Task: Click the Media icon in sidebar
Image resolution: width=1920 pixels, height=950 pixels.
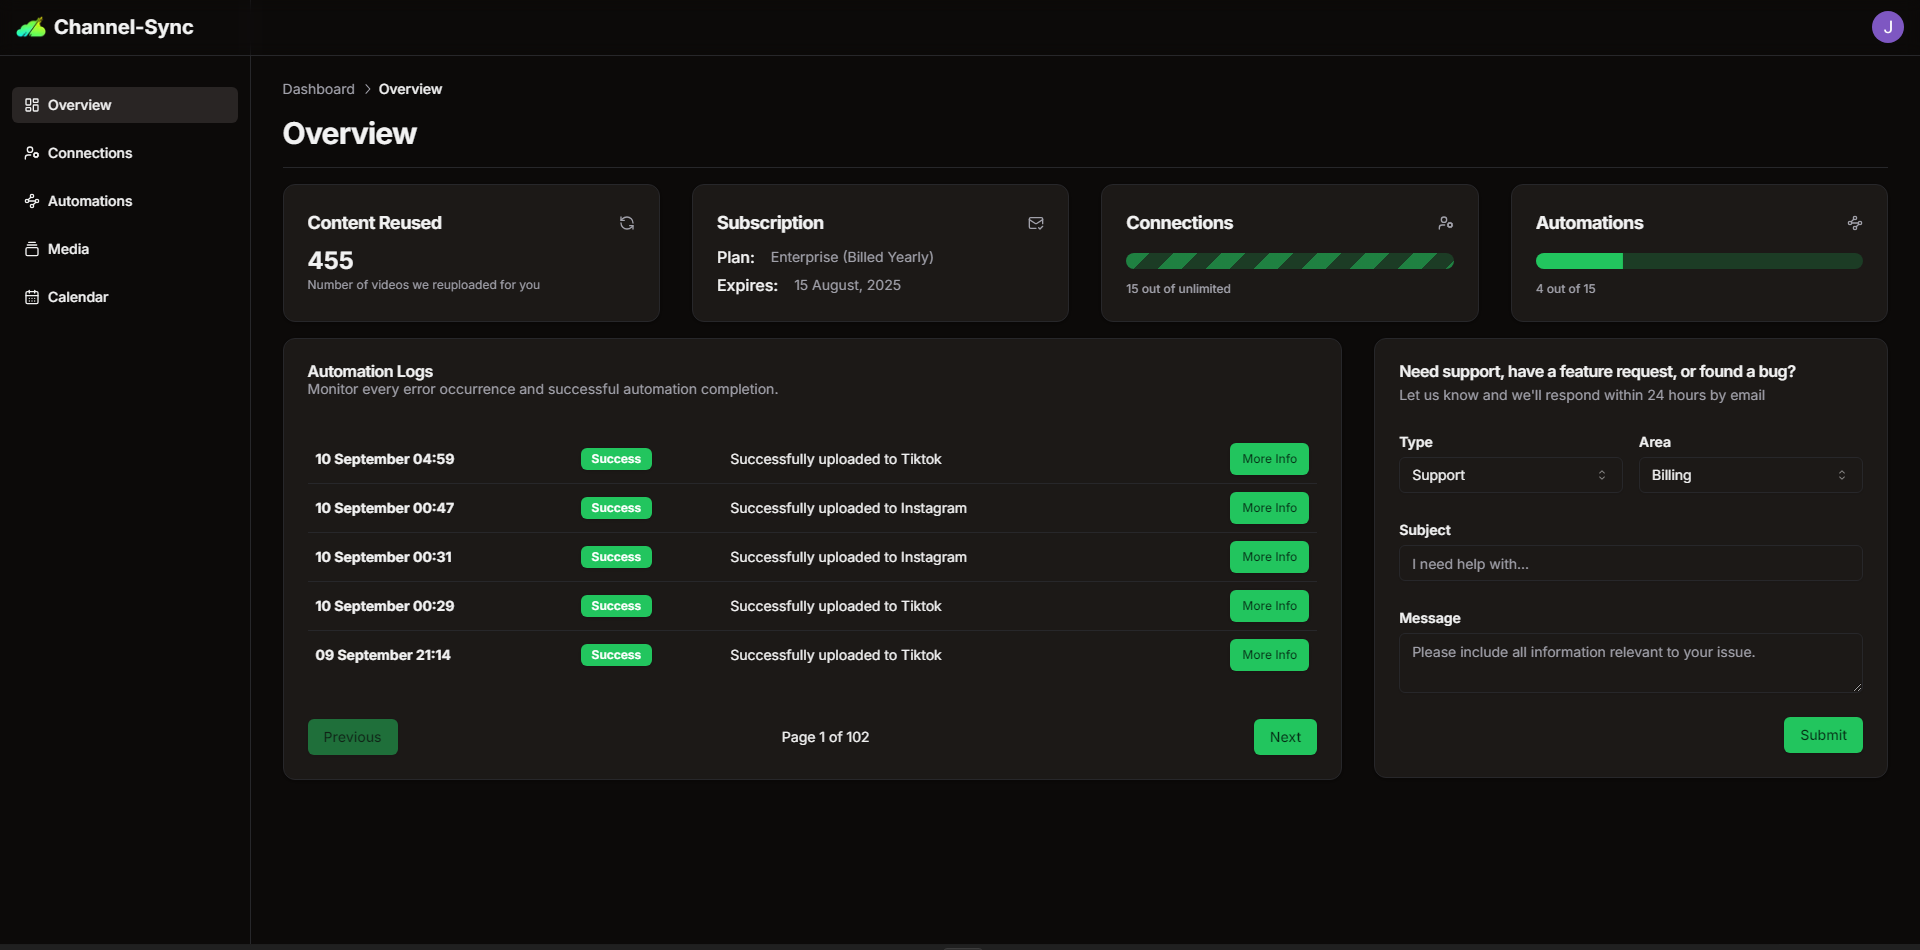Action: [32, 249]
